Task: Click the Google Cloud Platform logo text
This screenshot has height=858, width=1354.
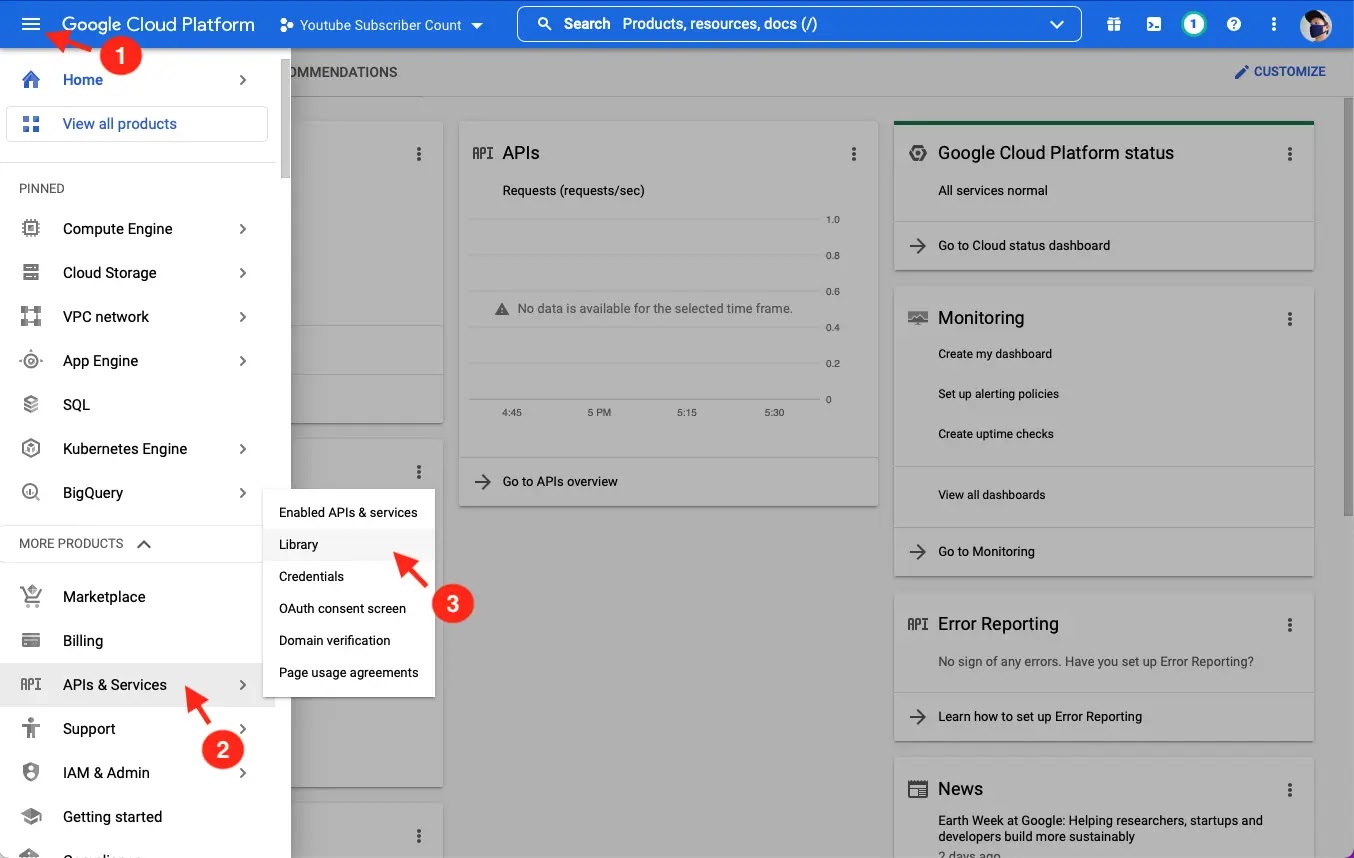Action: [x=158, y=24]
